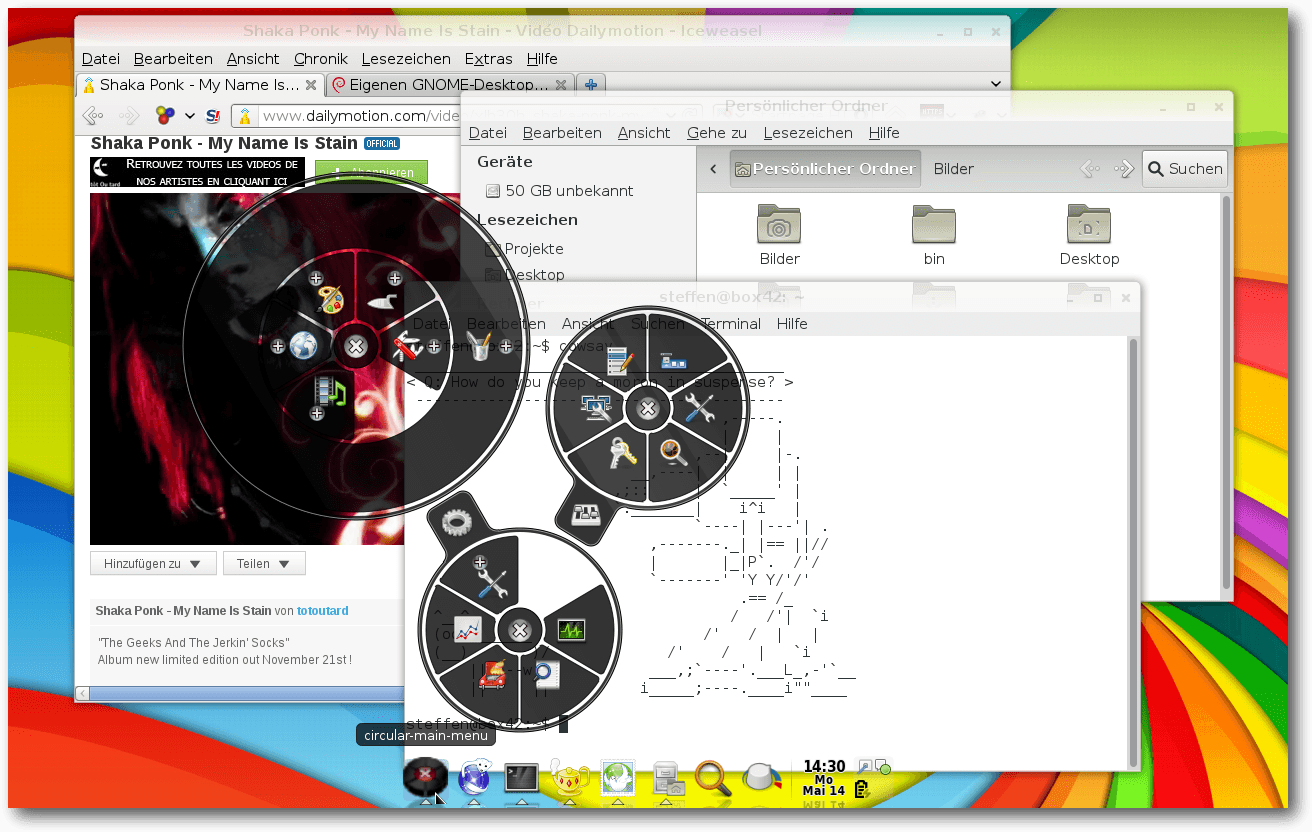This screenshot has height=832, width=1312.
Task: Launch the line-chart statistics item
Action: pos(467,629)
